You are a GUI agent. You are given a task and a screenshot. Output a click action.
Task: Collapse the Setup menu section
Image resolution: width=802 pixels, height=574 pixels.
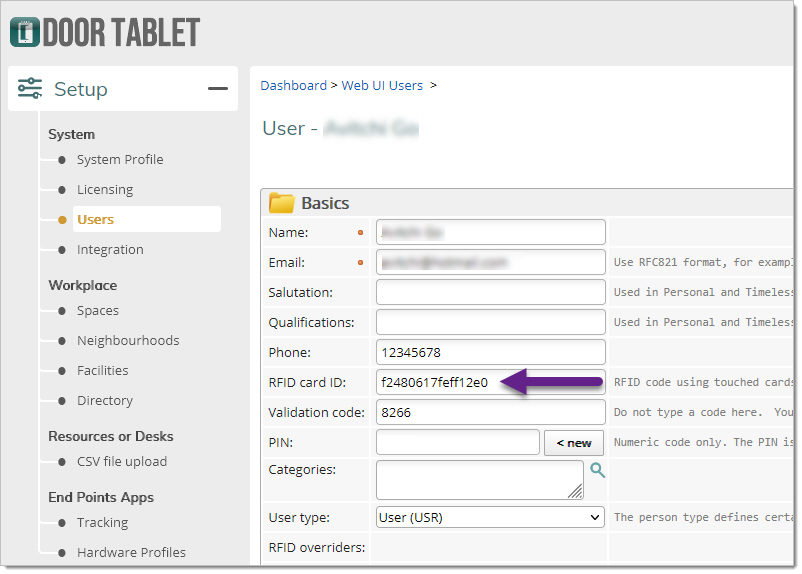[217, 89]
